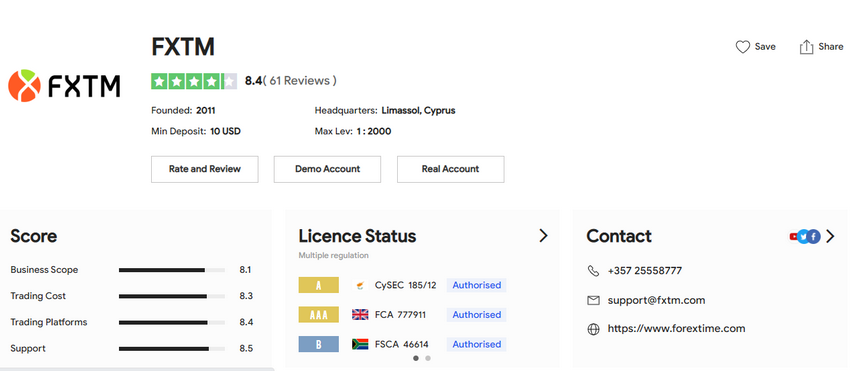This screenshot has width=852, height=371.
Task: Click the blue B rating badge
Action: click(x=318, y=344)
